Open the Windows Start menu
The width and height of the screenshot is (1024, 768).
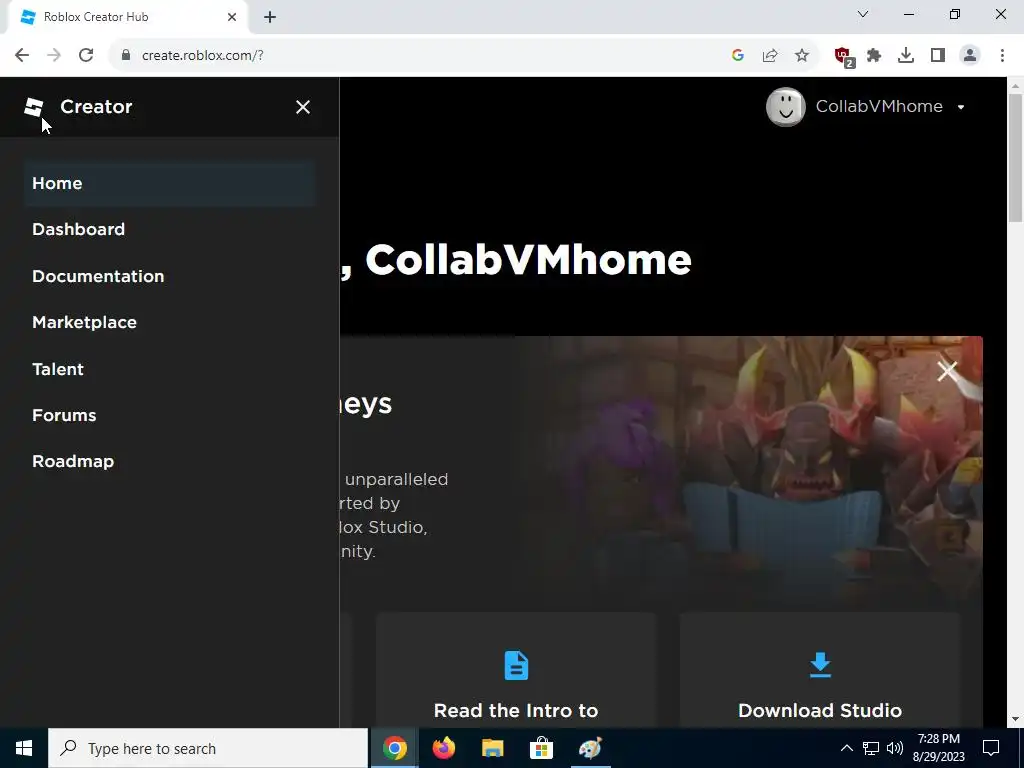(x=24, y=748)
